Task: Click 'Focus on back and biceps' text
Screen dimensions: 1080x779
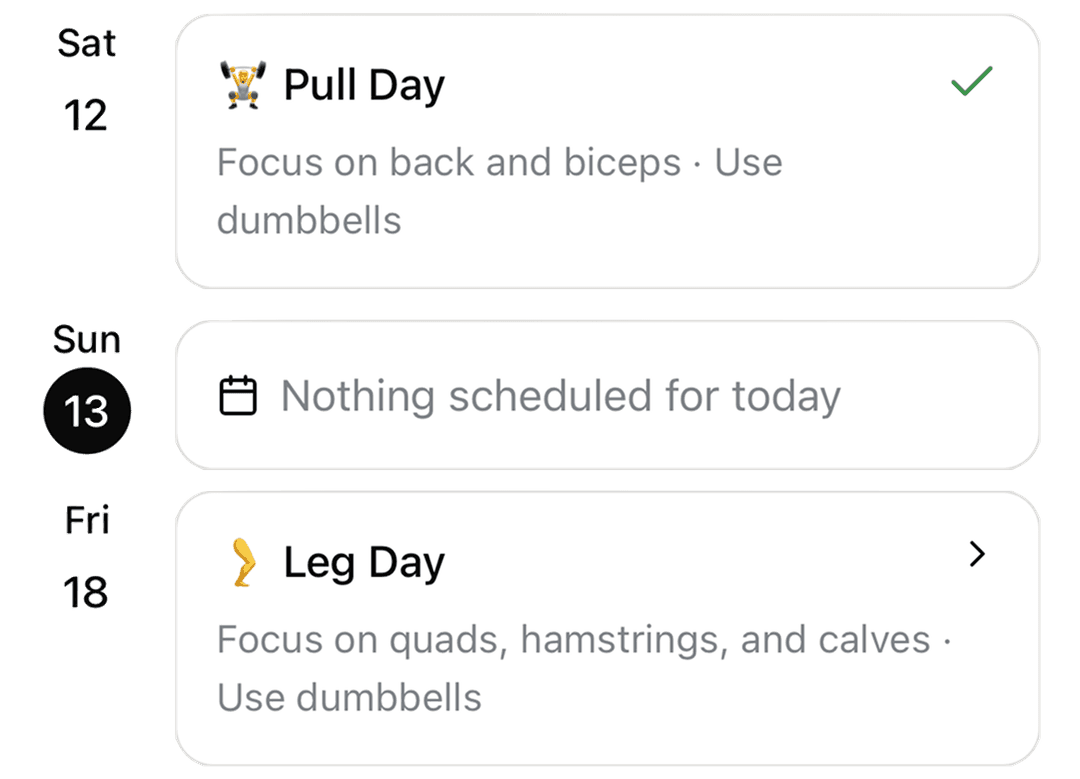Action: tap(448, 162)
